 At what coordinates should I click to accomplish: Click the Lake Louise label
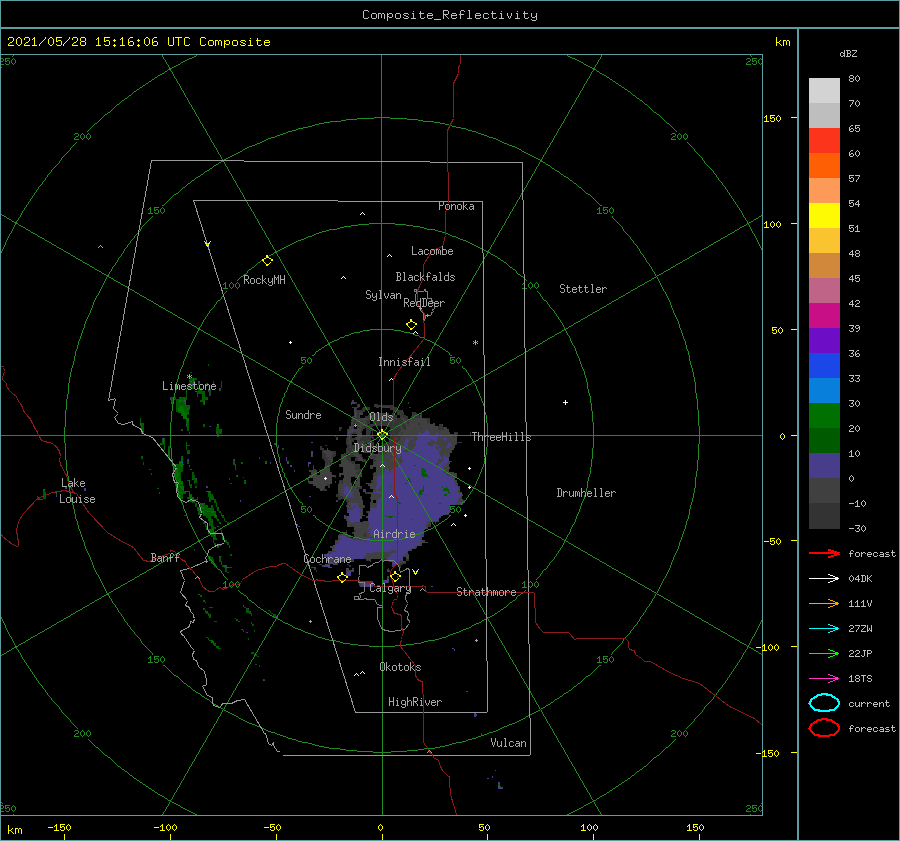click(x=77, y=491)
